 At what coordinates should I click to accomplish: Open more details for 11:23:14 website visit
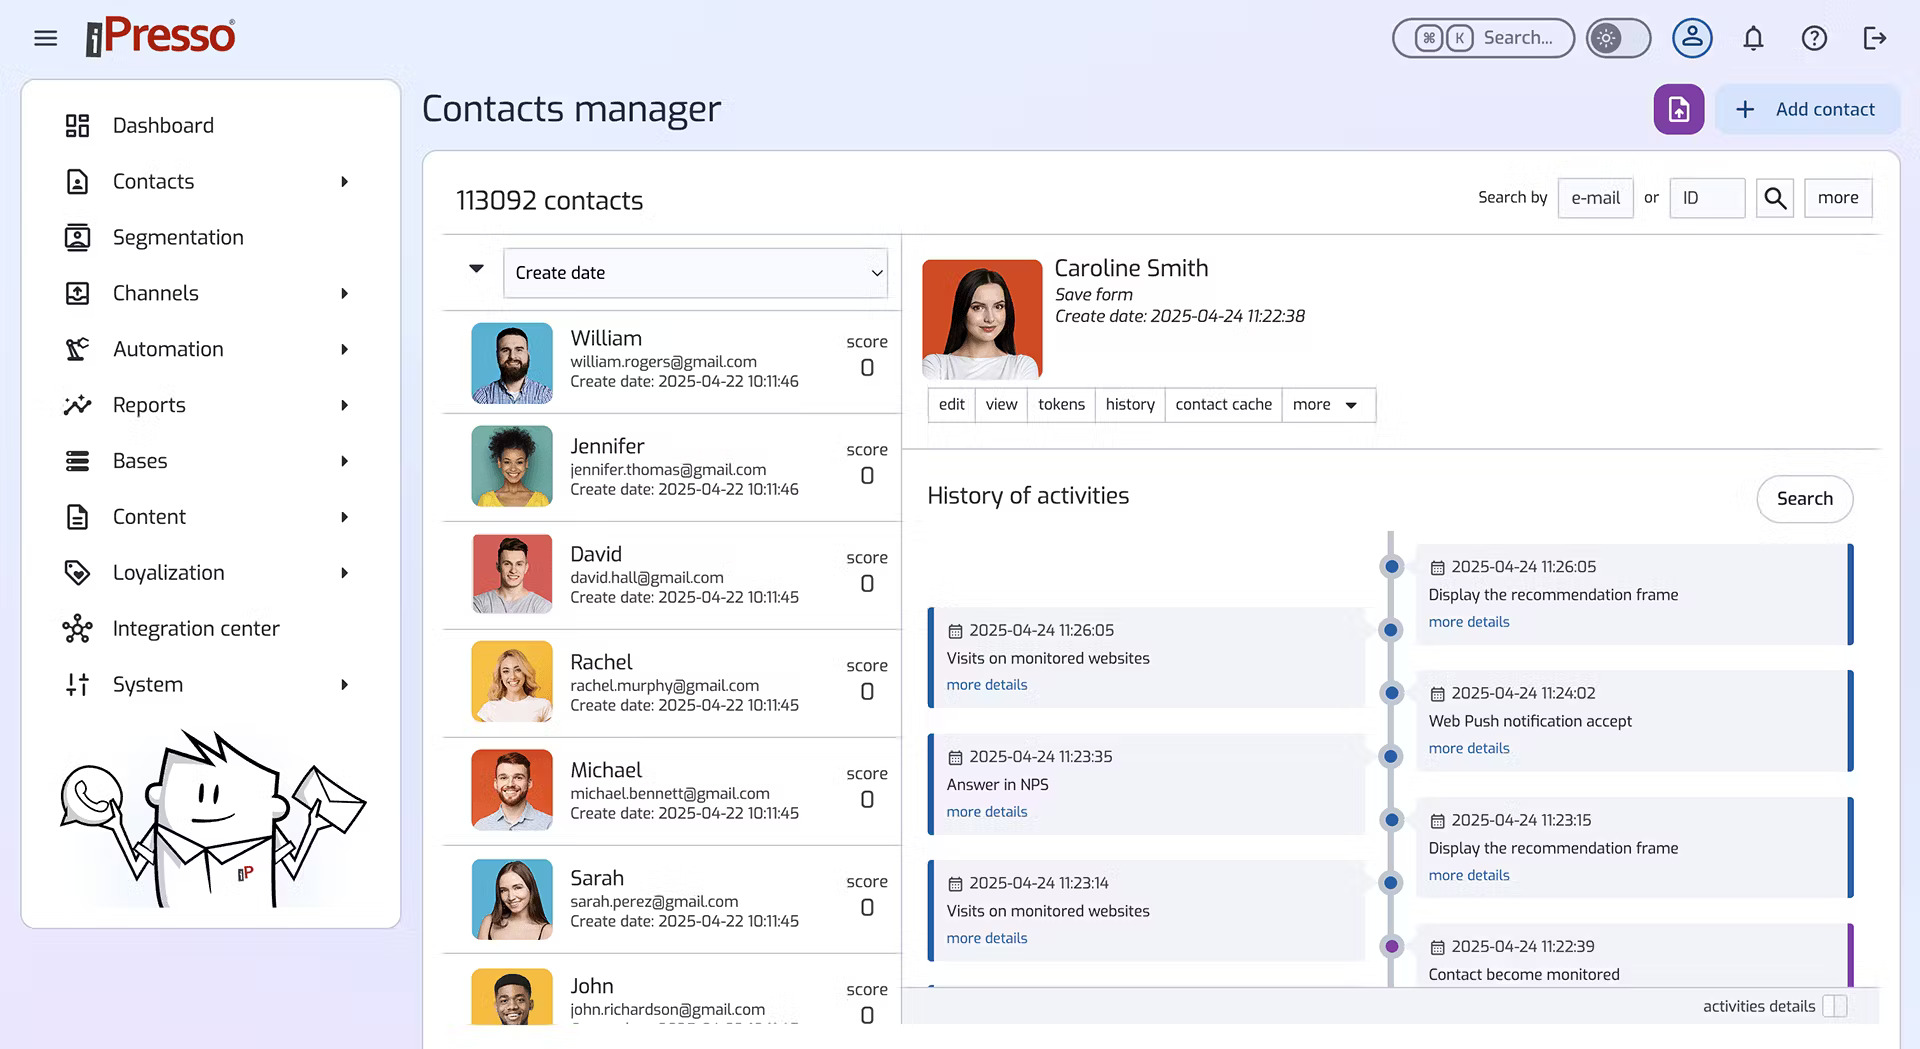click(x=987, y=938)
